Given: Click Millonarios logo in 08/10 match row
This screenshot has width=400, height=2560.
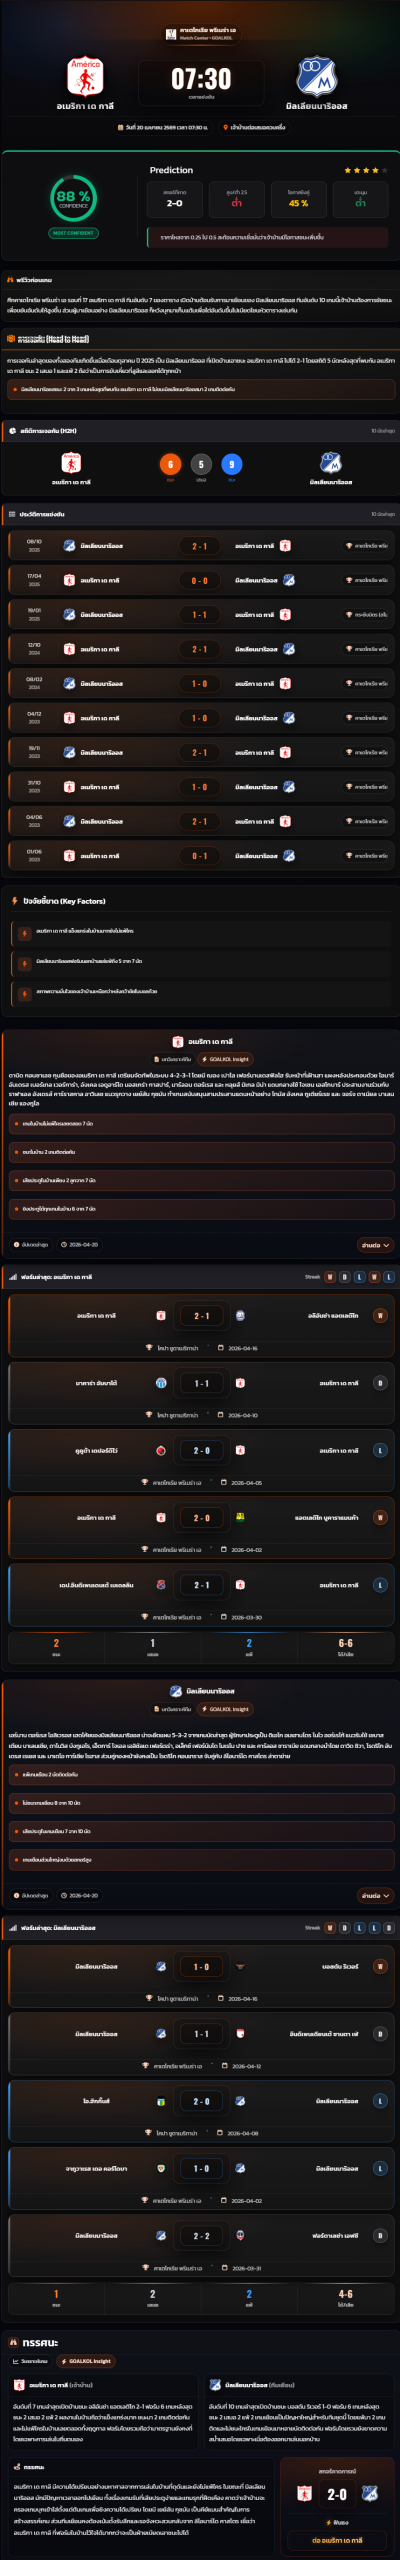Looking at the screenshot, I should tap(69, 546).
